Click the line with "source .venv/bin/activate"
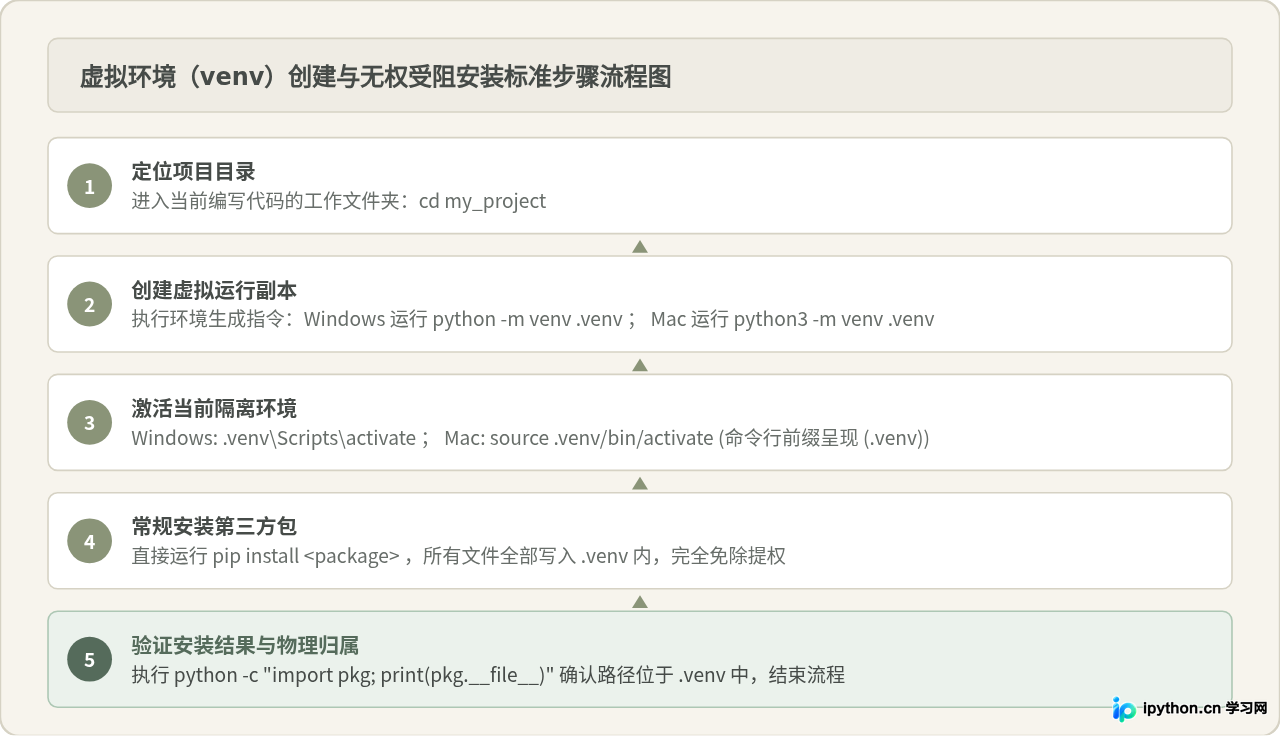The width and height of the screenshot is (1280, 736). click(x=531, y=438)
